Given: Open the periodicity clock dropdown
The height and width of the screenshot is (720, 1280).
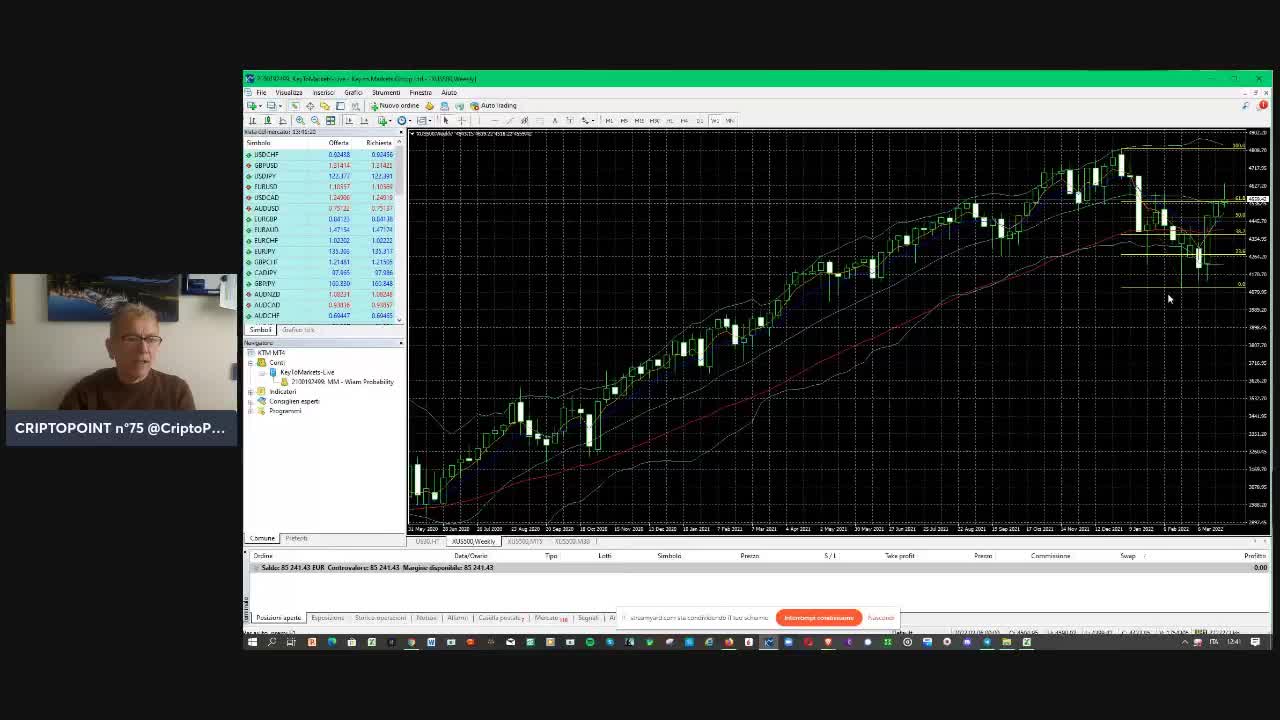Looking at the screenshot, I should click(x=404, y=120).
